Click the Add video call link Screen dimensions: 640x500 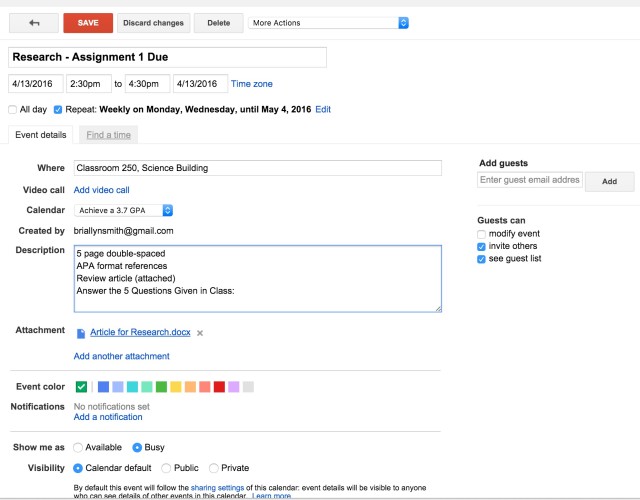(102, 190)
